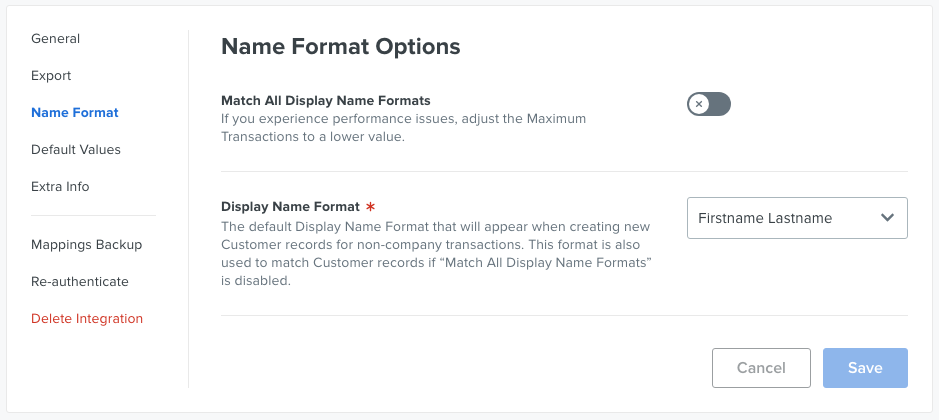This screenshot has width=939, height=420.
Task: Select the Name Format sidebar item
Action: (75, 113)
